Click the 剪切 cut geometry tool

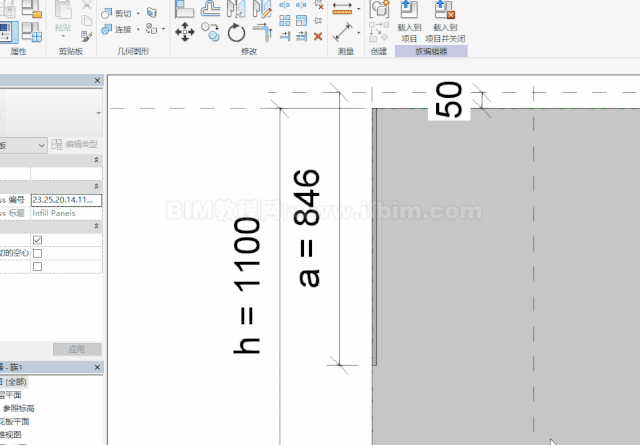pyautogui.click(x=116, y=13)
